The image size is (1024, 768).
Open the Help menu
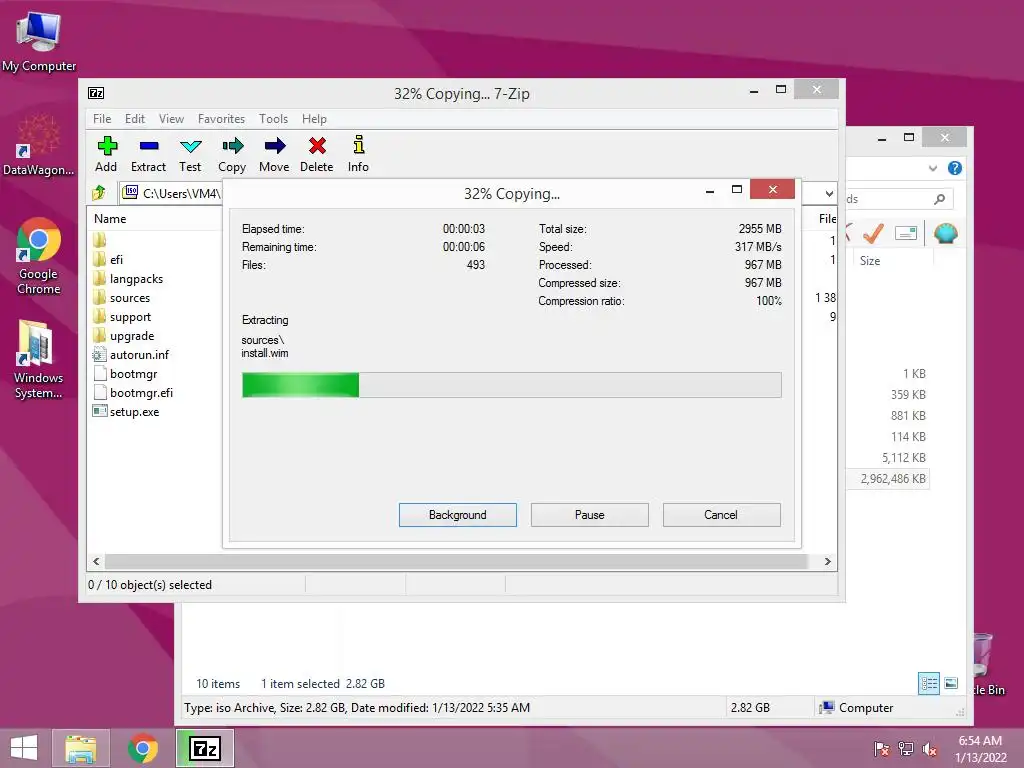[x=314, y=119]
